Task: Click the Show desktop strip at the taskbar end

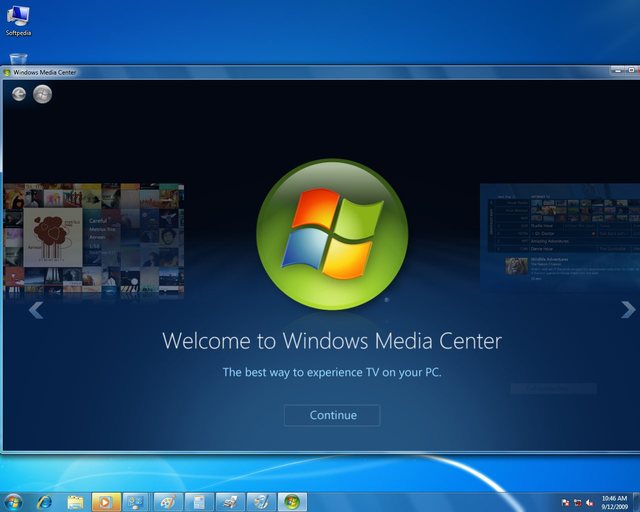Action: (x=636, y=502)
